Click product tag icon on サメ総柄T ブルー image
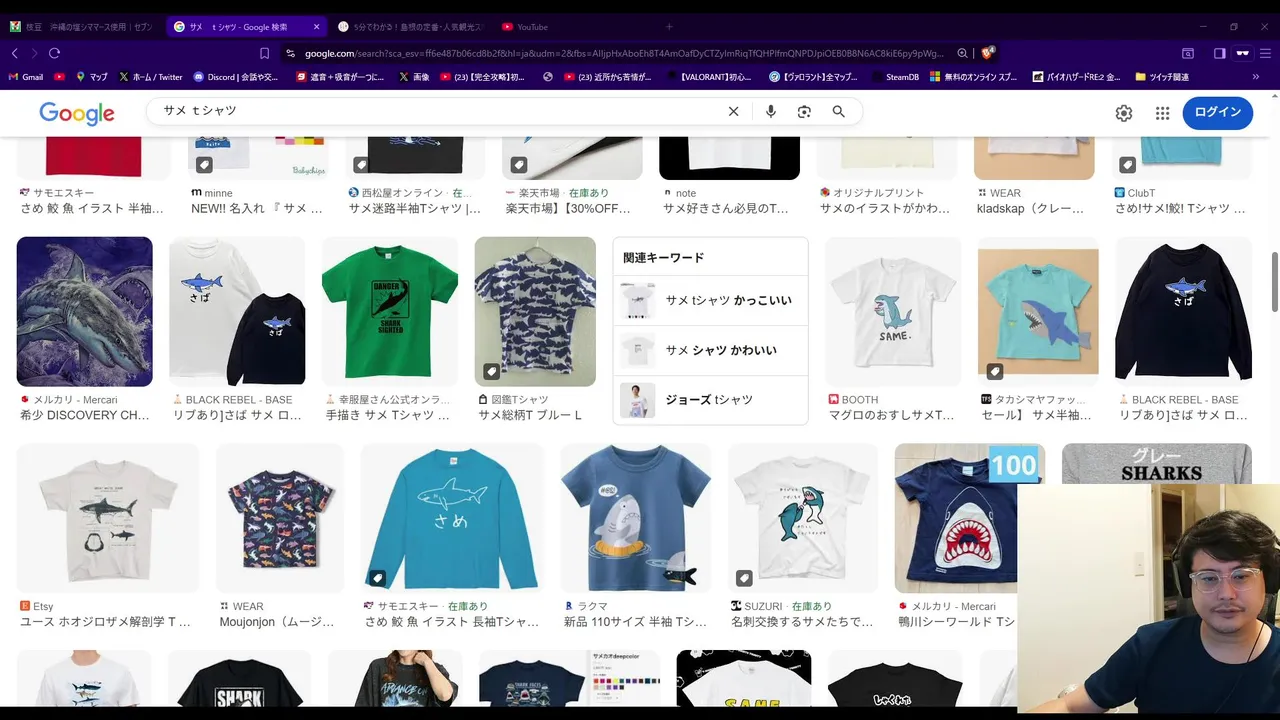1280x720 pixels. (x=491, y=372)
